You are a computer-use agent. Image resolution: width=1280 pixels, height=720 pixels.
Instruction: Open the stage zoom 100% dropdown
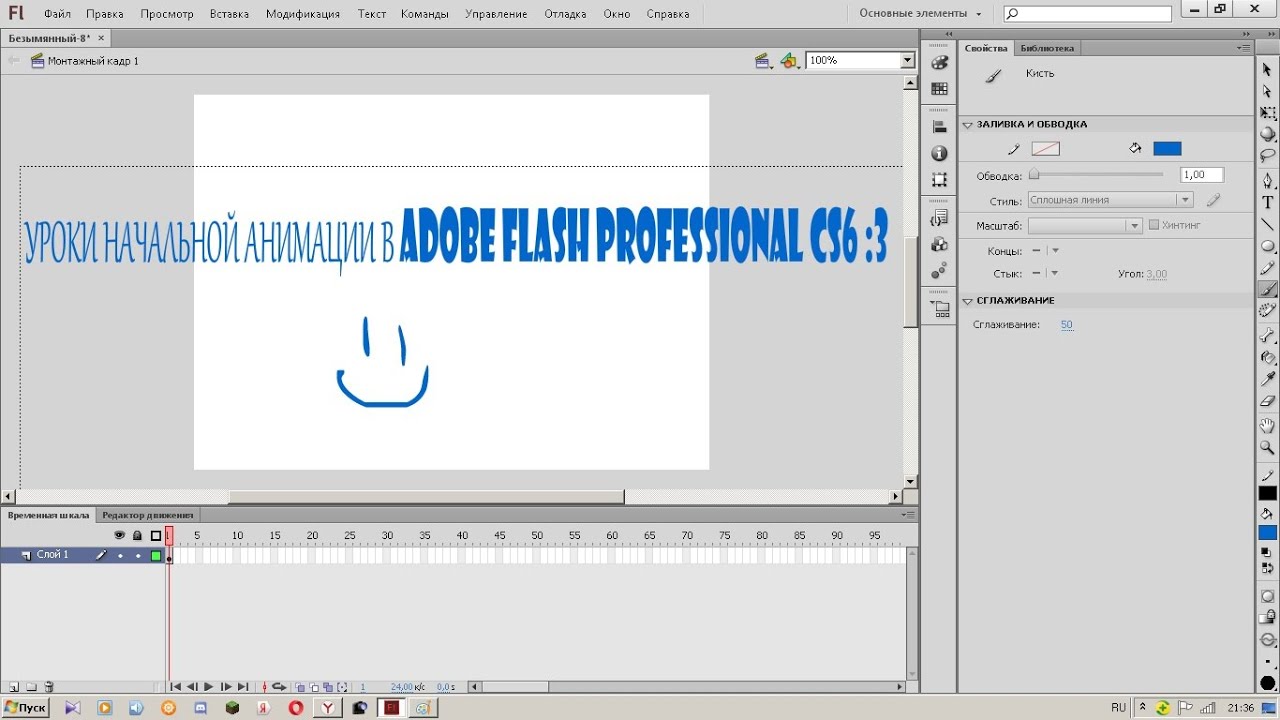908,60
